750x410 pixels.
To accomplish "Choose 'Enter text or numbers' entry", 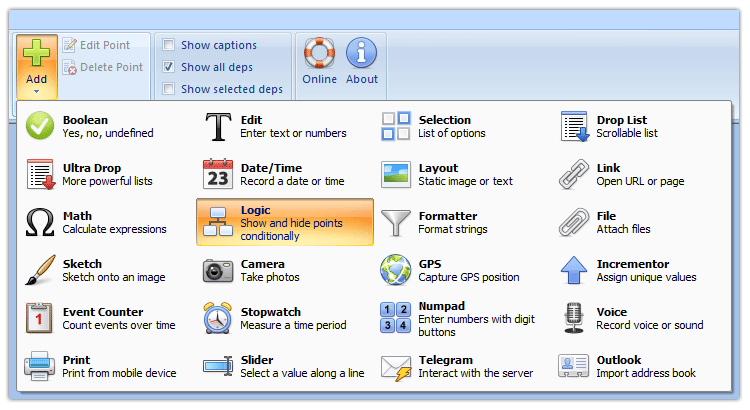I will tap(293, 133).
